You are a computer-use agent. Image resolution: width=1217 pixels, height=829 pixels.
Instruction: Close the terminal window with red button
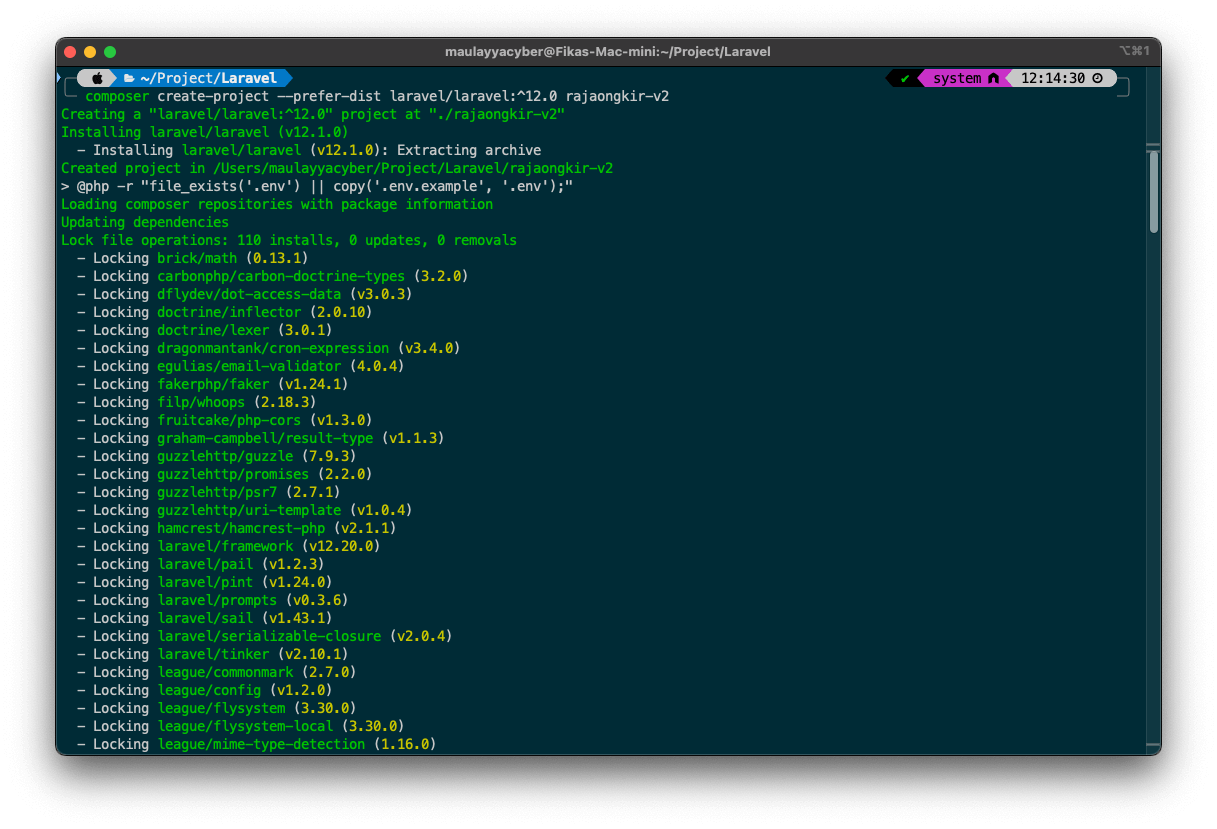pos(70,51)
